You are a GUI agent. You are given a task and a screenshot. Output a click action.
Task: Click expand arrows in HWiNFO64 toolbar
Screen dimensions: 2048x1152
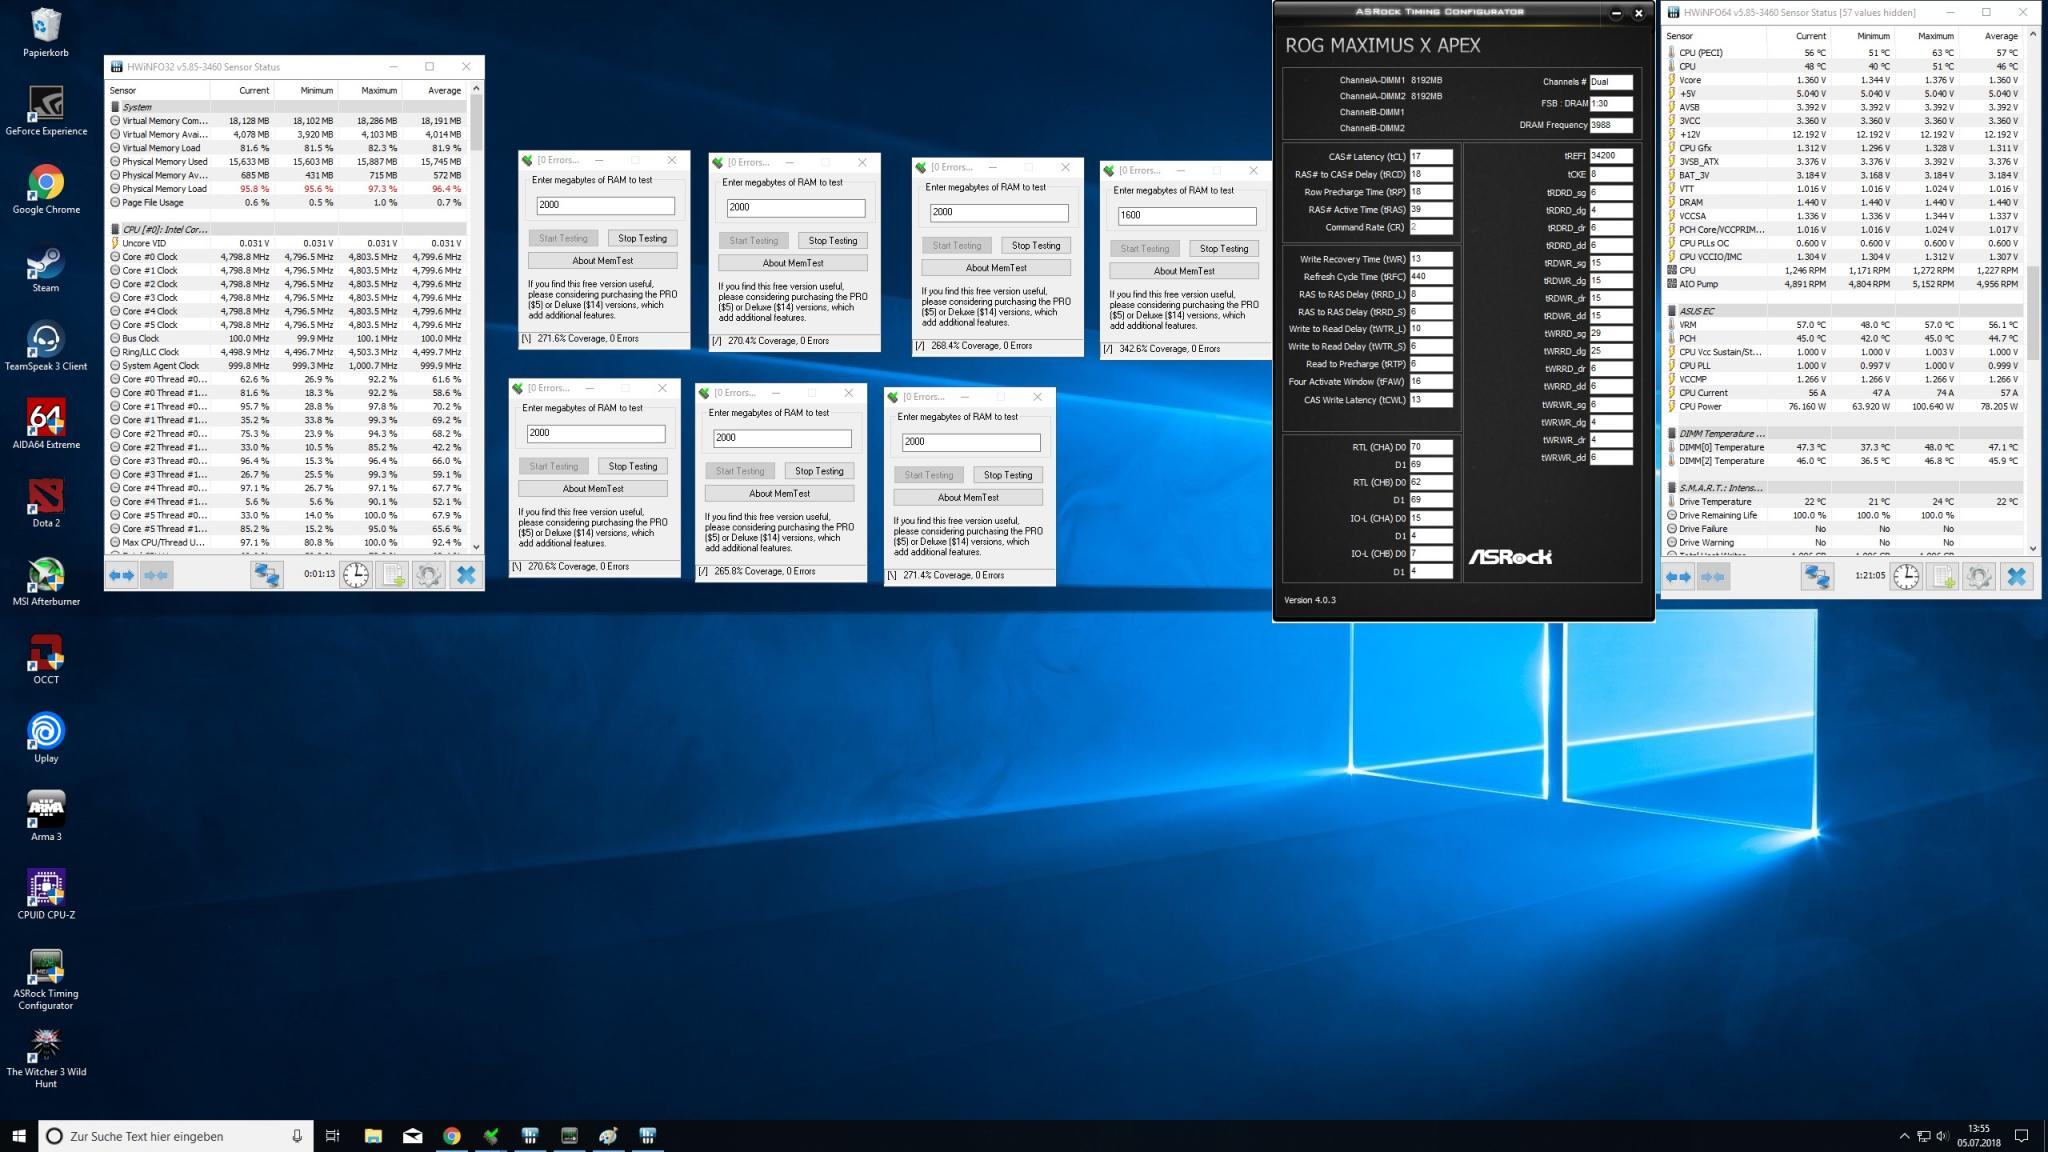[x=1679, y=577]
